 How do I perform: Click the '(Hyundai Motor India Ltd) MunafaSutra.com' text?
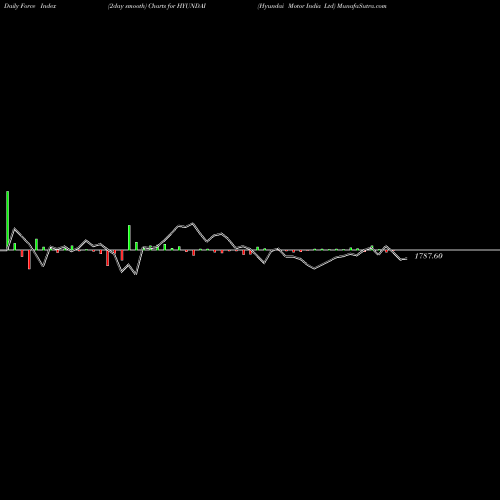pos(322,6)
